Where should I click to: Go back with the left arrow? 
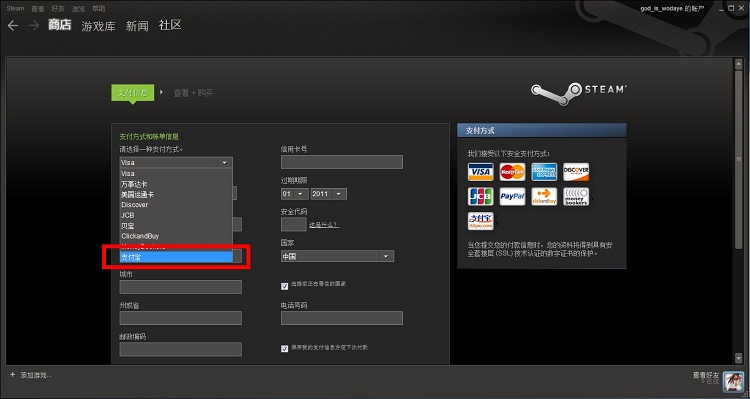point(13,25)
